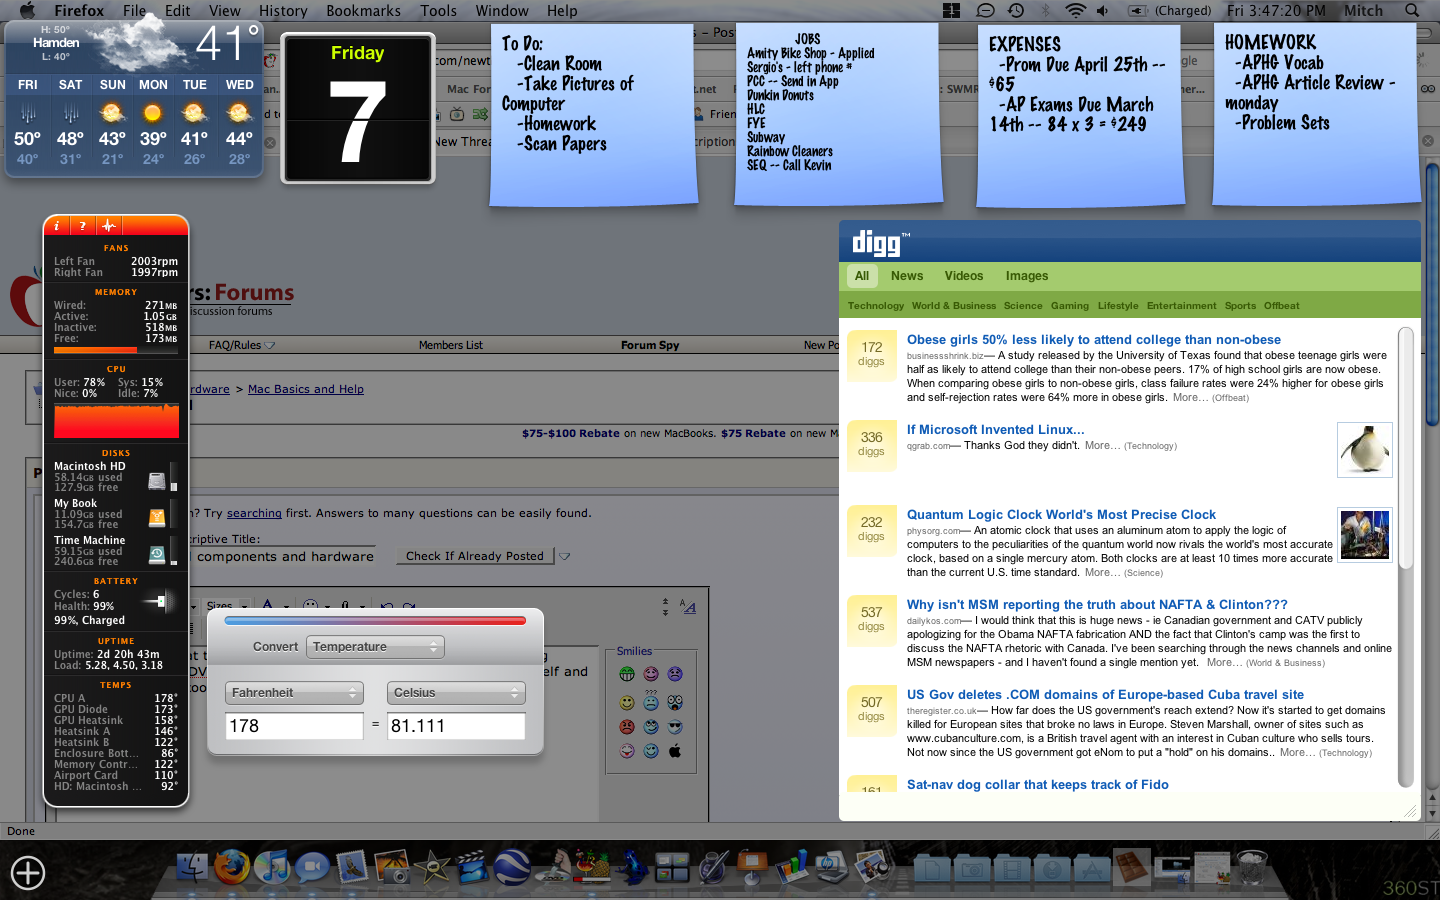1440x900 pixels.
Task: Open the Trash in the Dock
Action: [x=1252, y=866]
